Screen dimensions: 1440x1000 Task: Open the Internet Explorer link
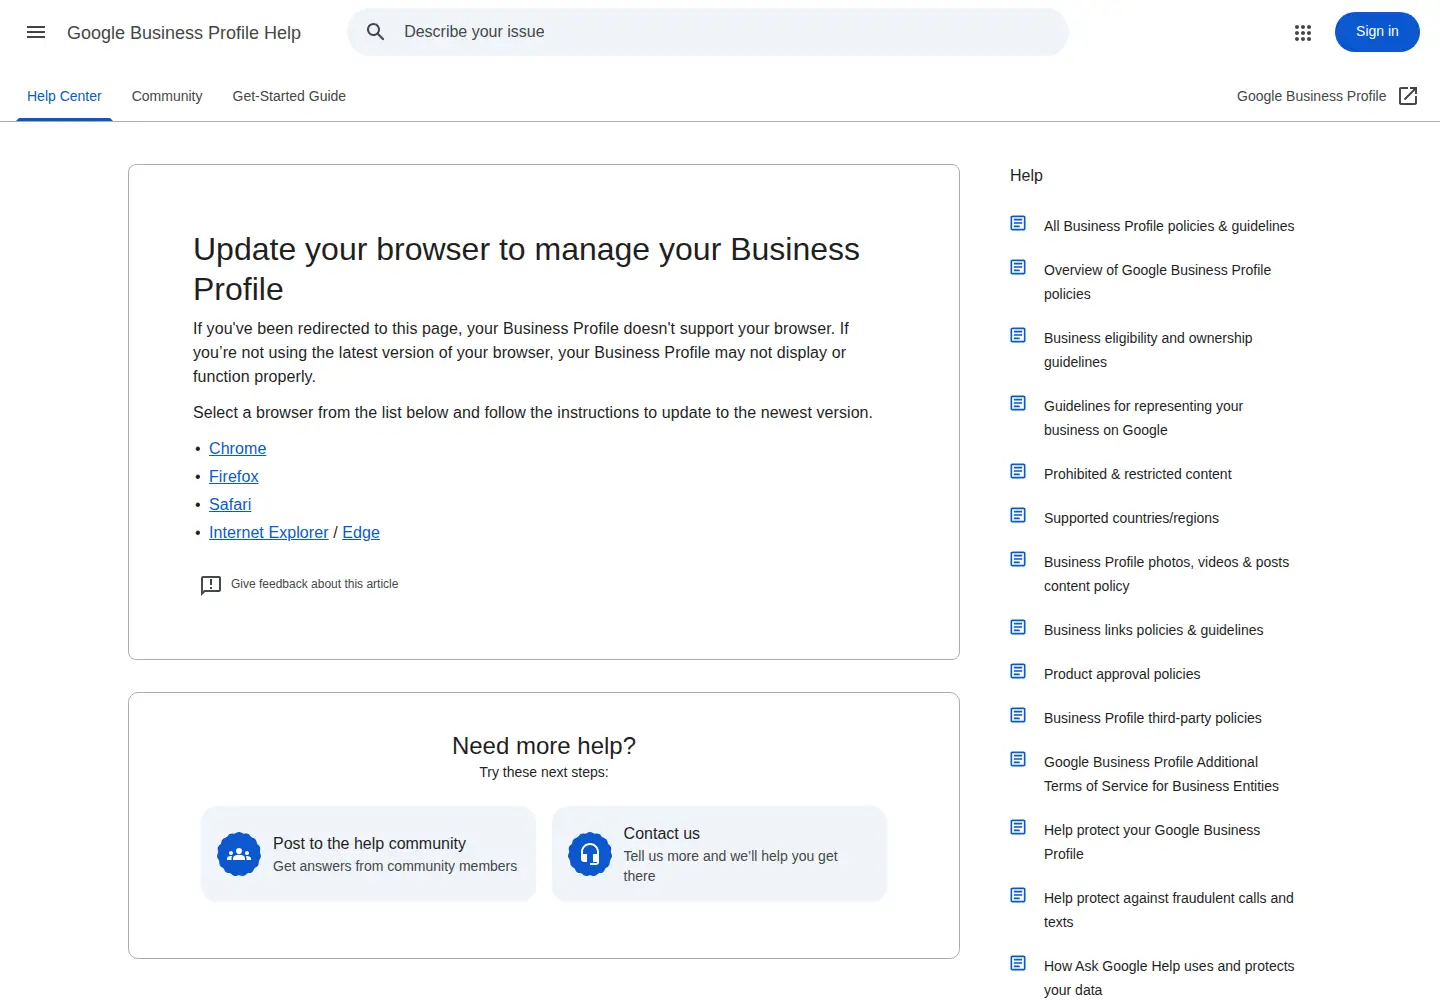268,532
